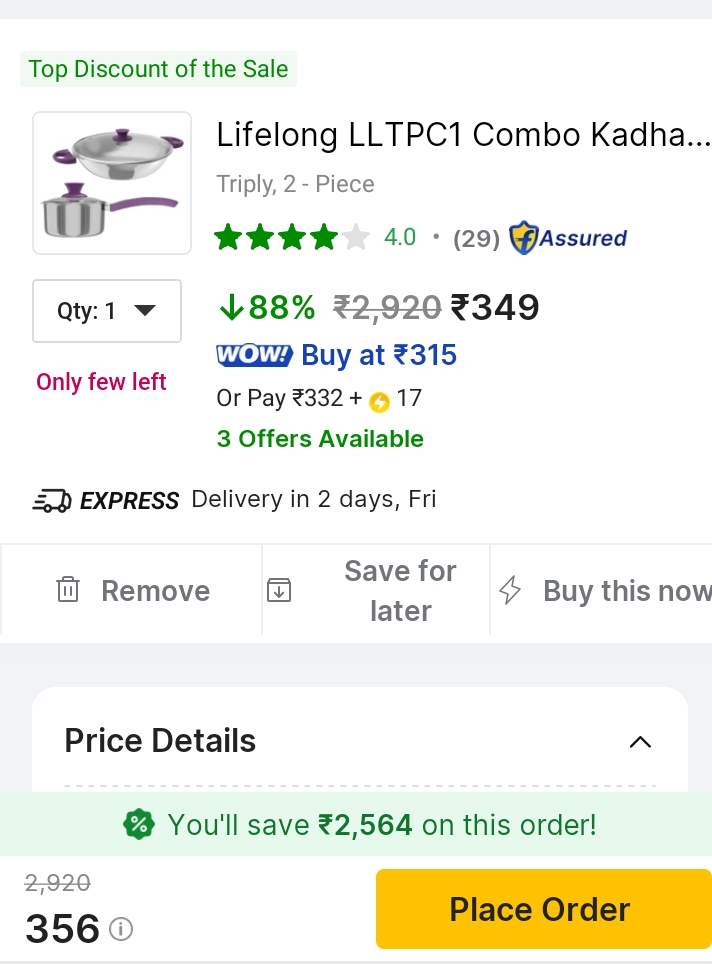Select Save for later option

click(x=400, y=590)
